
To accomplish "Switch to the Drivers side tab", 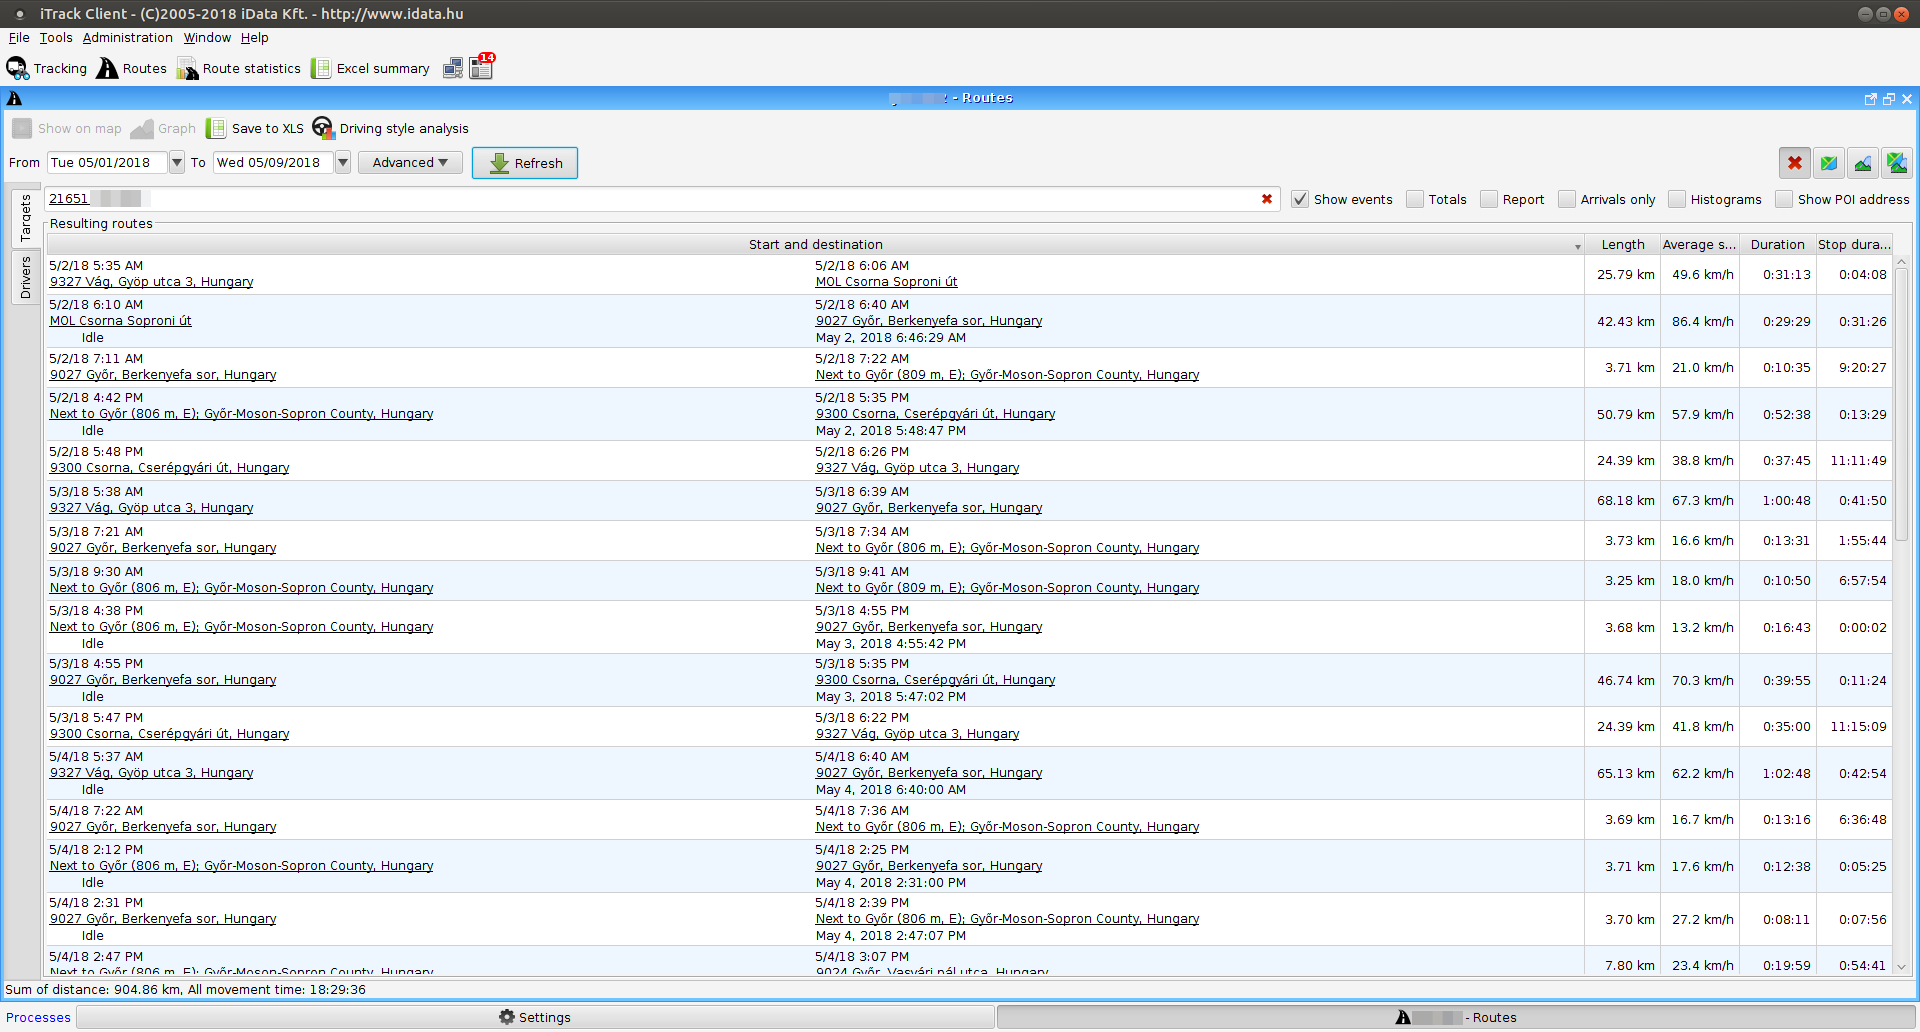I will coord(26,278).
